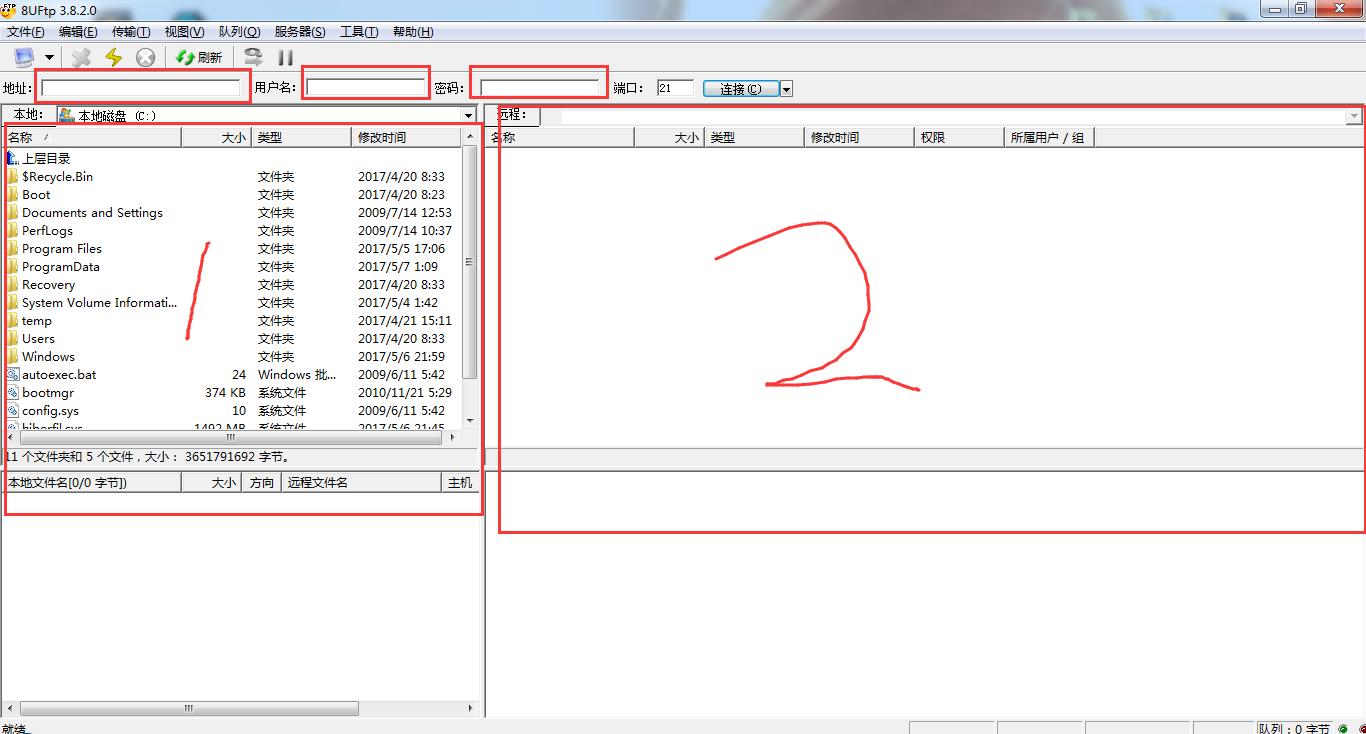Click the System Volume Information folder icon

click(x=13, y=303)
